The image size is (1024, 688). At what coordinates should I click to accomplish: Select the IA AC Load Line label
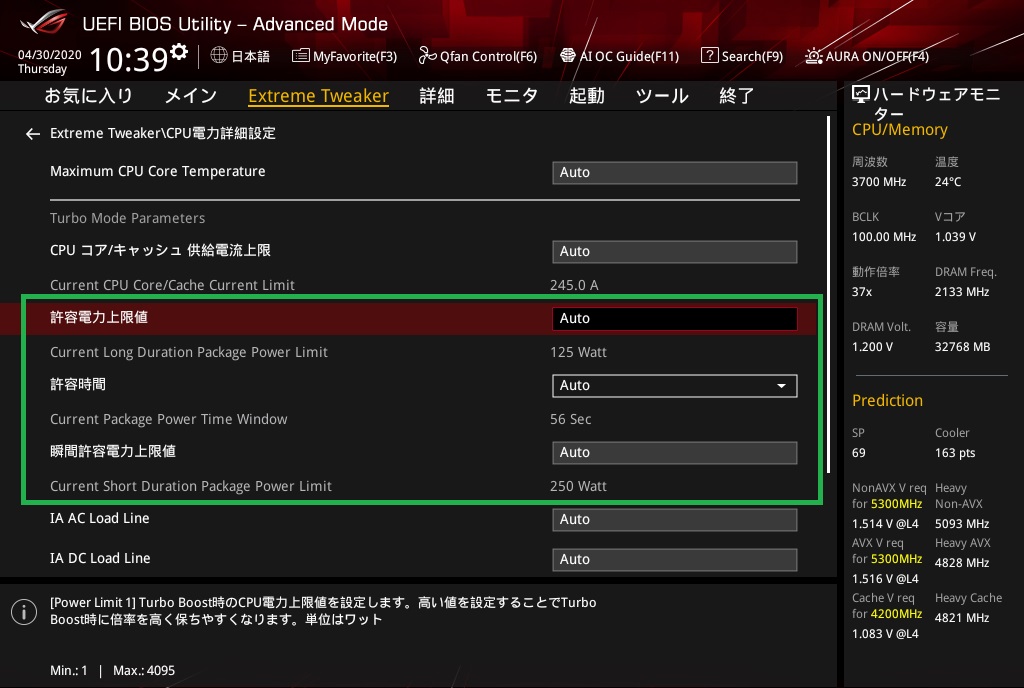100,518
